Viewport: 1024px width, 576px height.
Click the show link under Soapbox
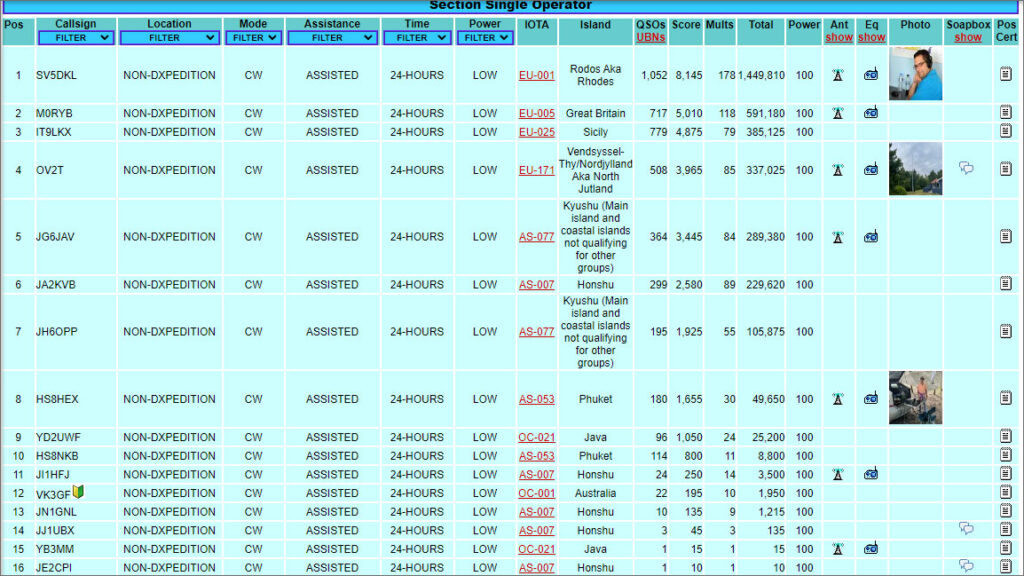tap(968, 38)
